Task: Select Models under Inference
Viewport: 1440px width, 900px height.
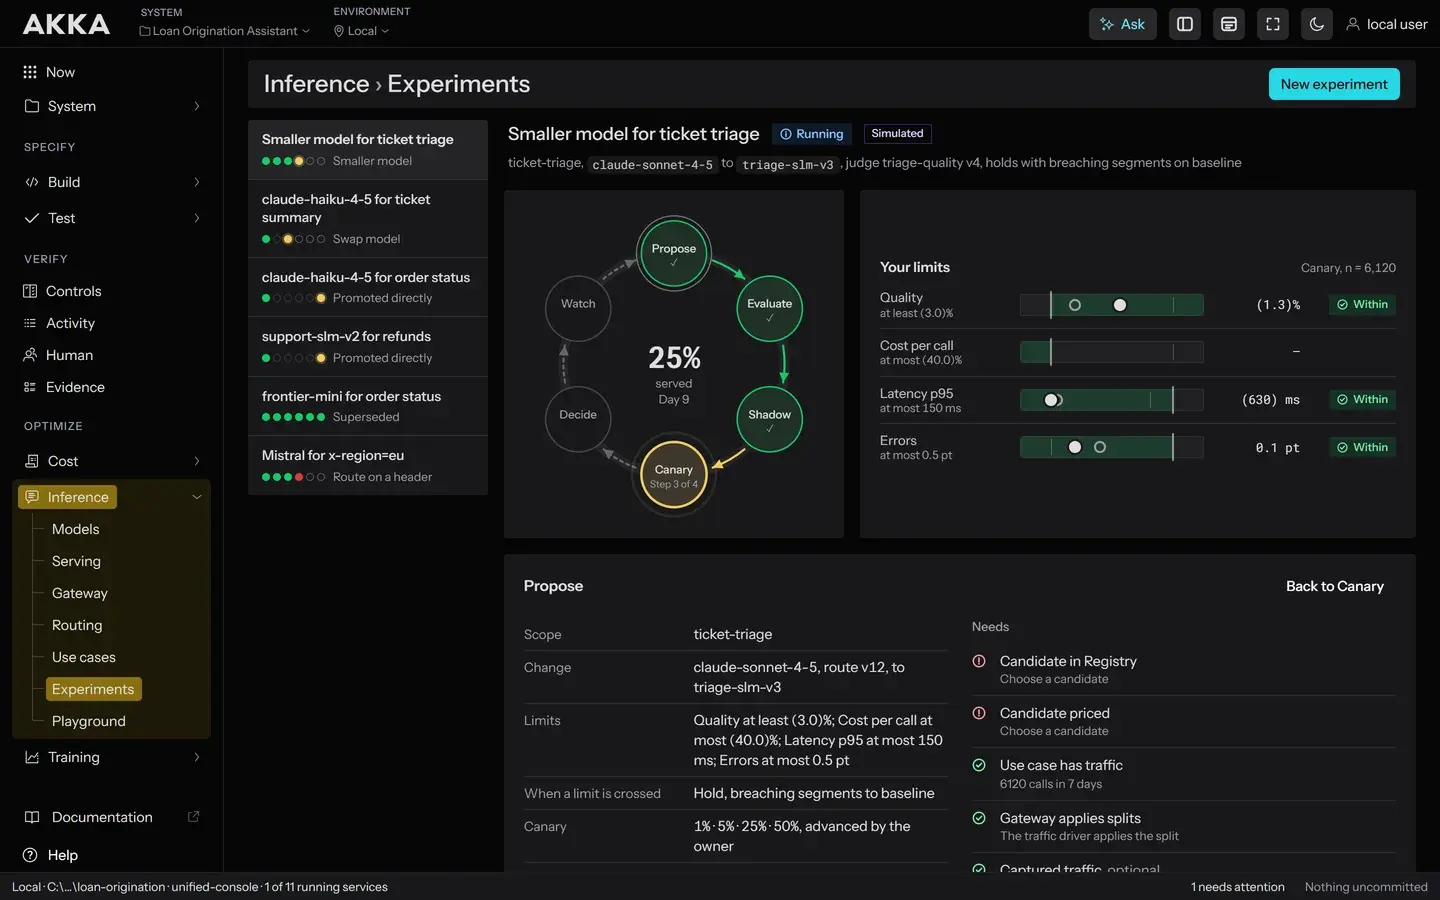Action: [x=76, y=529]
